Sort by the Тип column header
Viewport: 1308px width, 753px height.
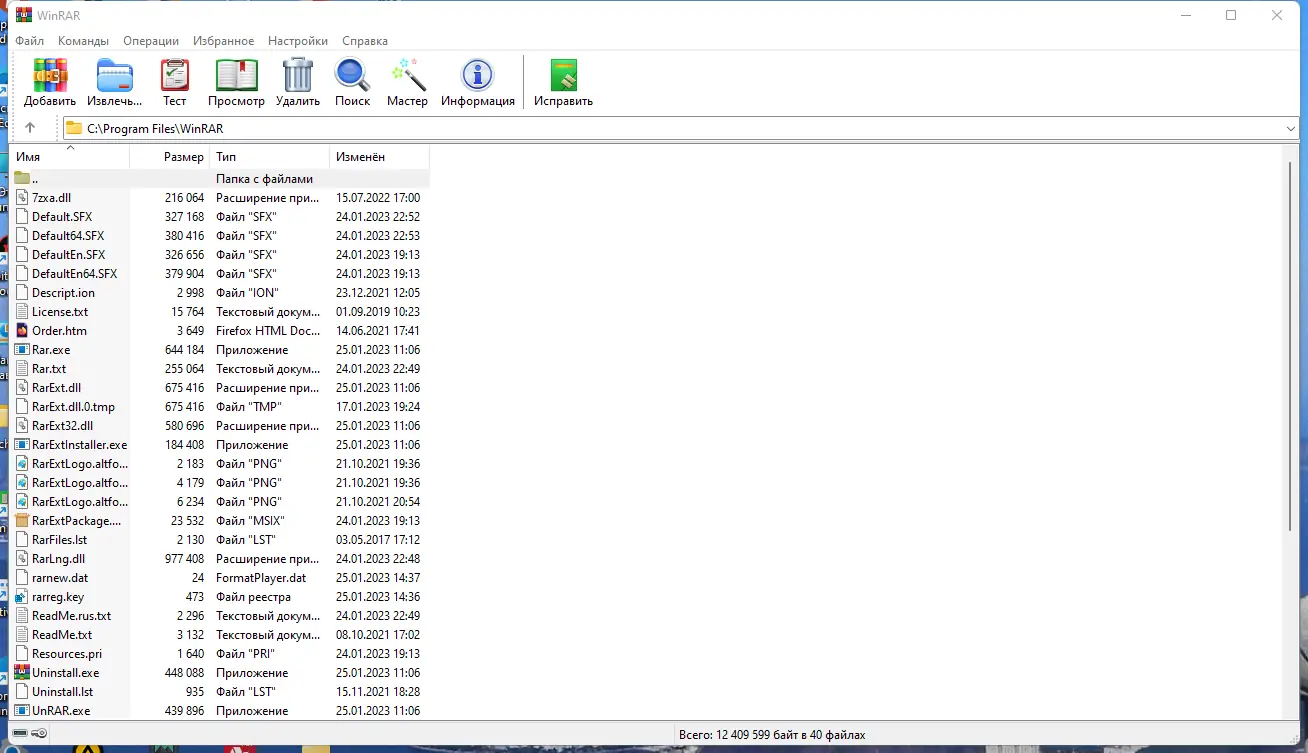point(270,157)
